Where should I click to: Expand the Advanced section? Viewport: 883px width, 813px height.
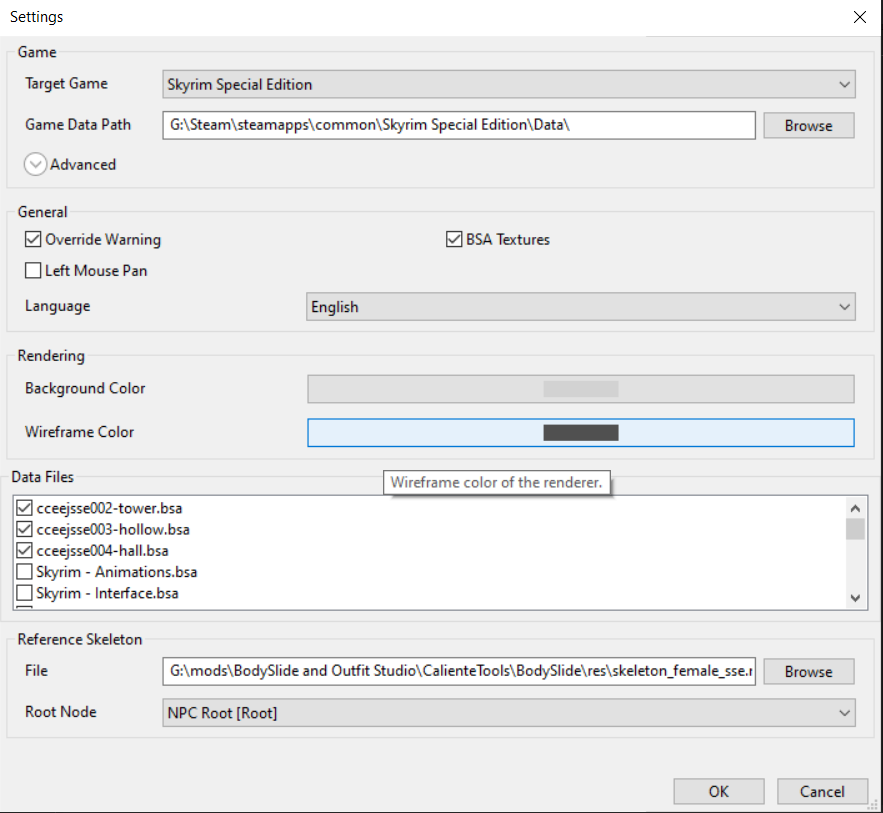pyautogui.click(x=35, y=164)
